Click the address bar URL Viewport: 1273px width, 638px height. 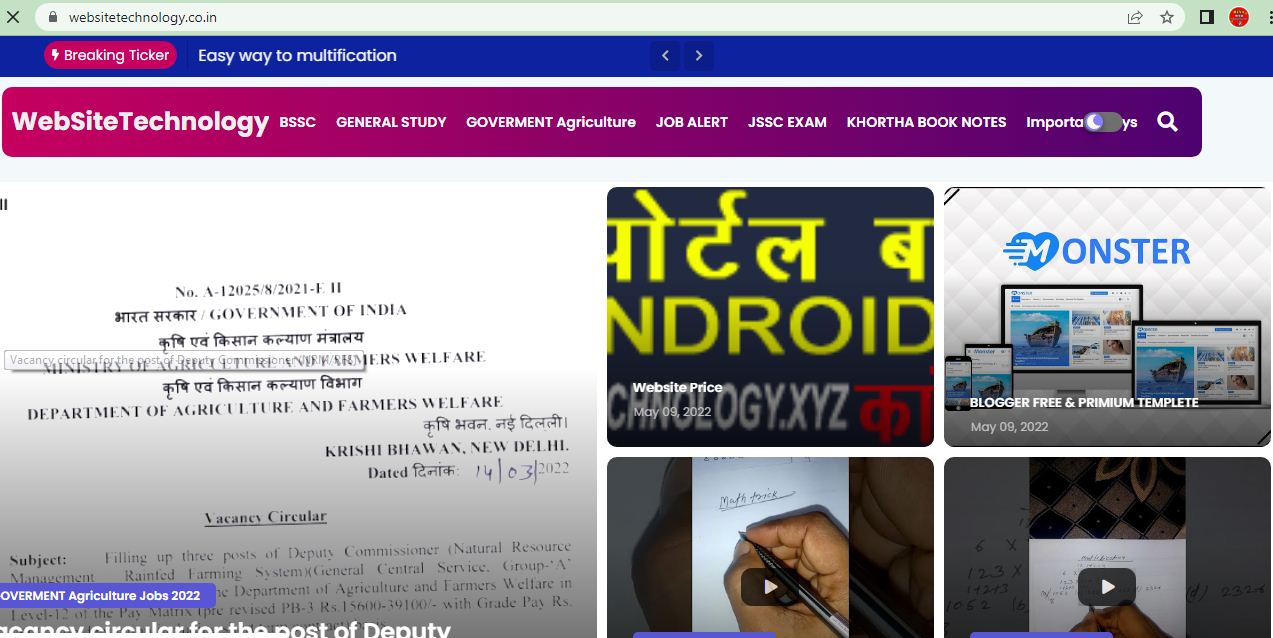pyautogui.click(x=143, y=17)
